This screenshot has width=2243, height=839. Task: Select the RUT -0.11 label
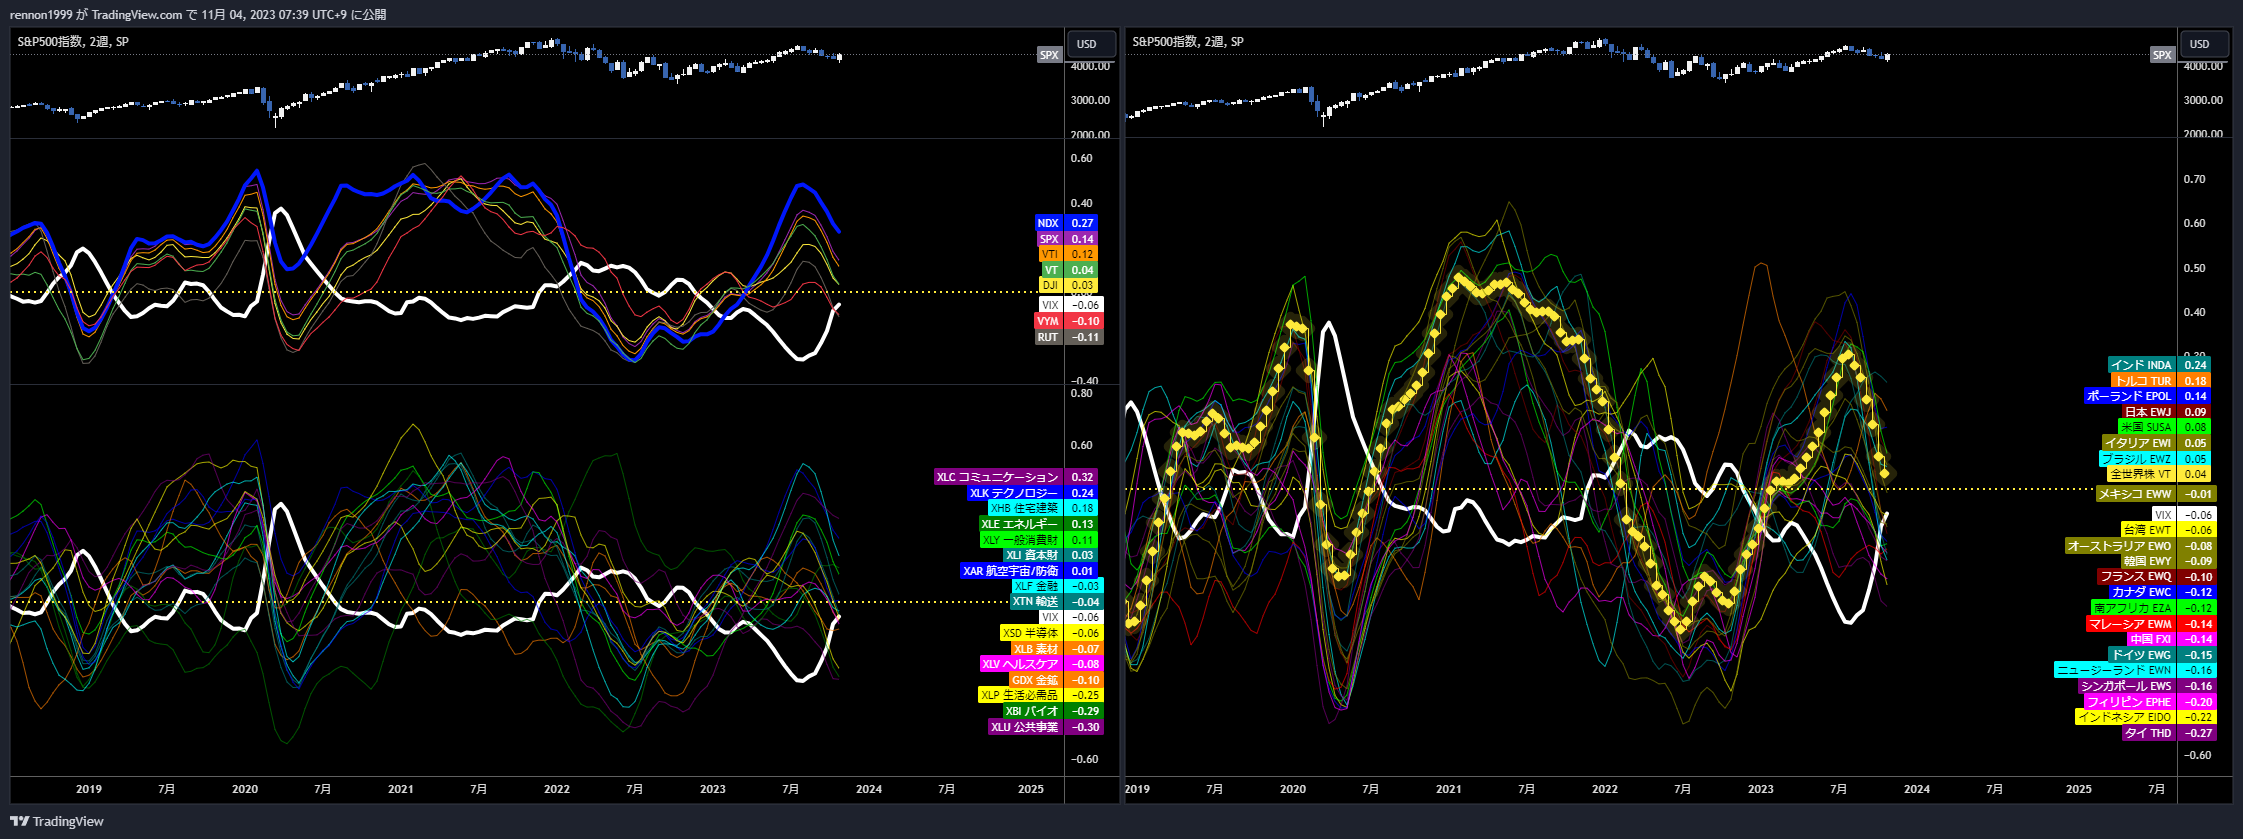point(1069,337)
